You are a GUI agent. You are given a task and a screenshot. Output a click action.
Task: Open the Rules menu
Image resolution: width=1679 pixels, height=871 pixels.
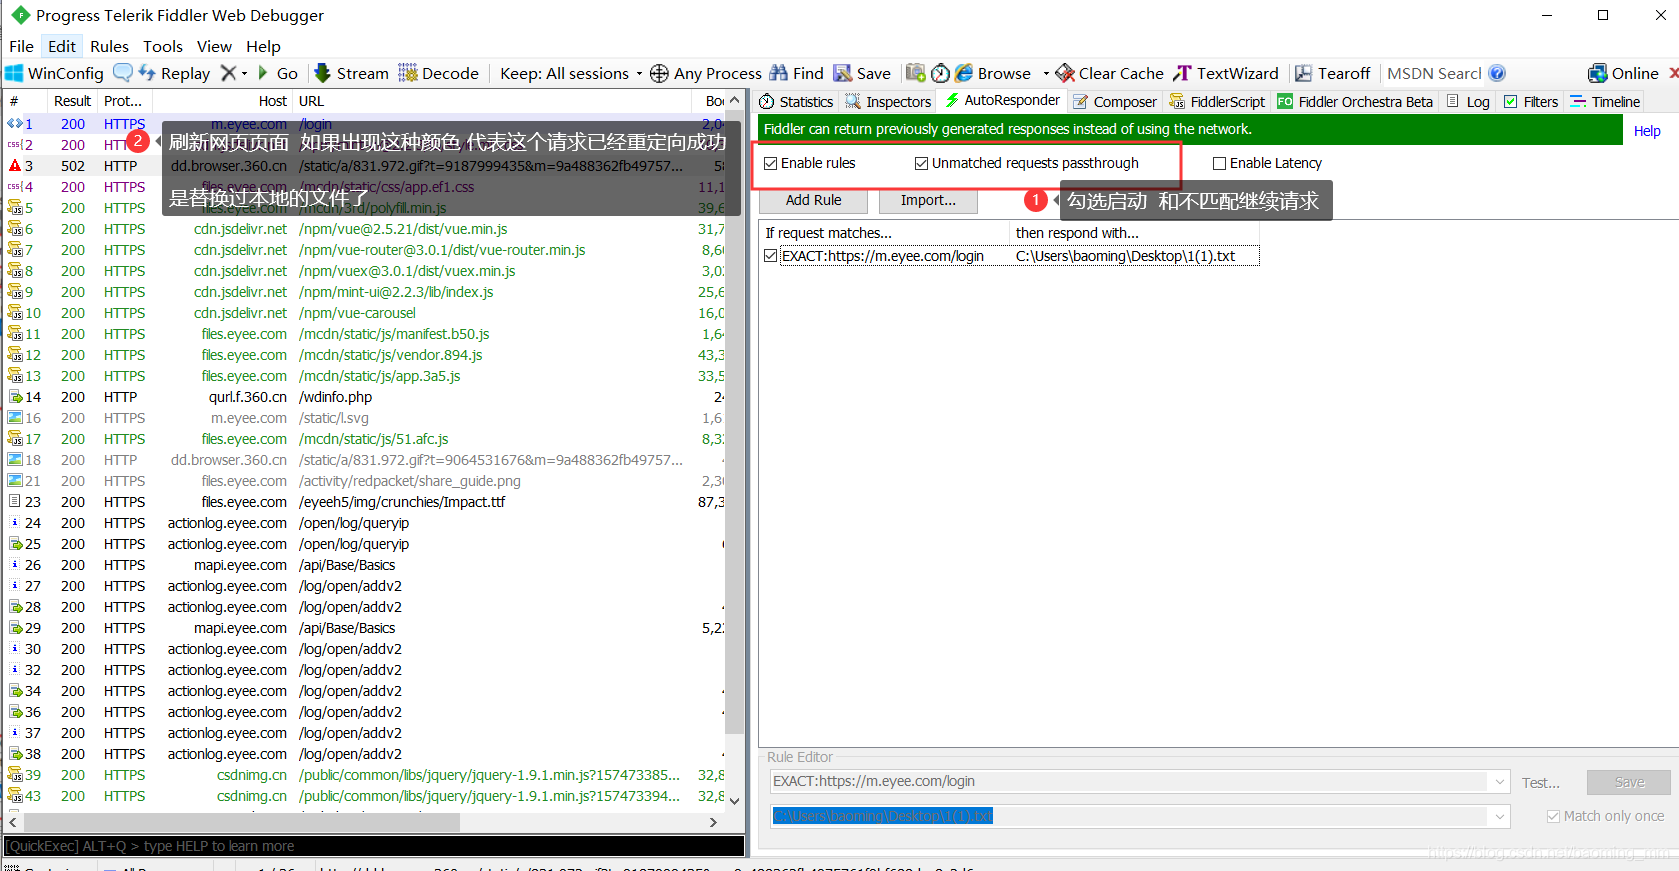click(x=109, y=46)
